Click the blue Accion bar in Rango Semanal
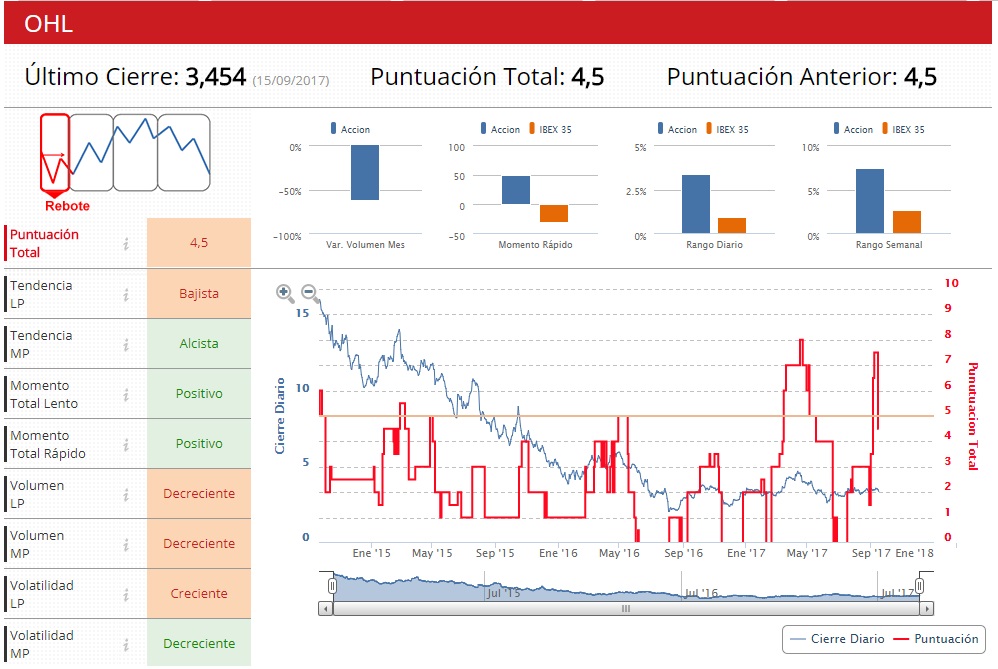 coord(869,201)
